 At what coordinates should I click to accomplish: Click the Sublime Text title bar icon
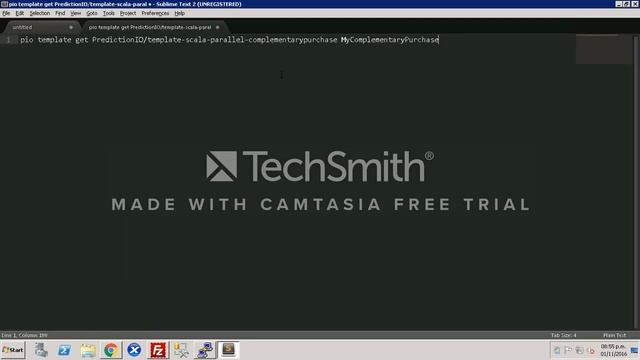pyautogui.click(x=4, y=4)
